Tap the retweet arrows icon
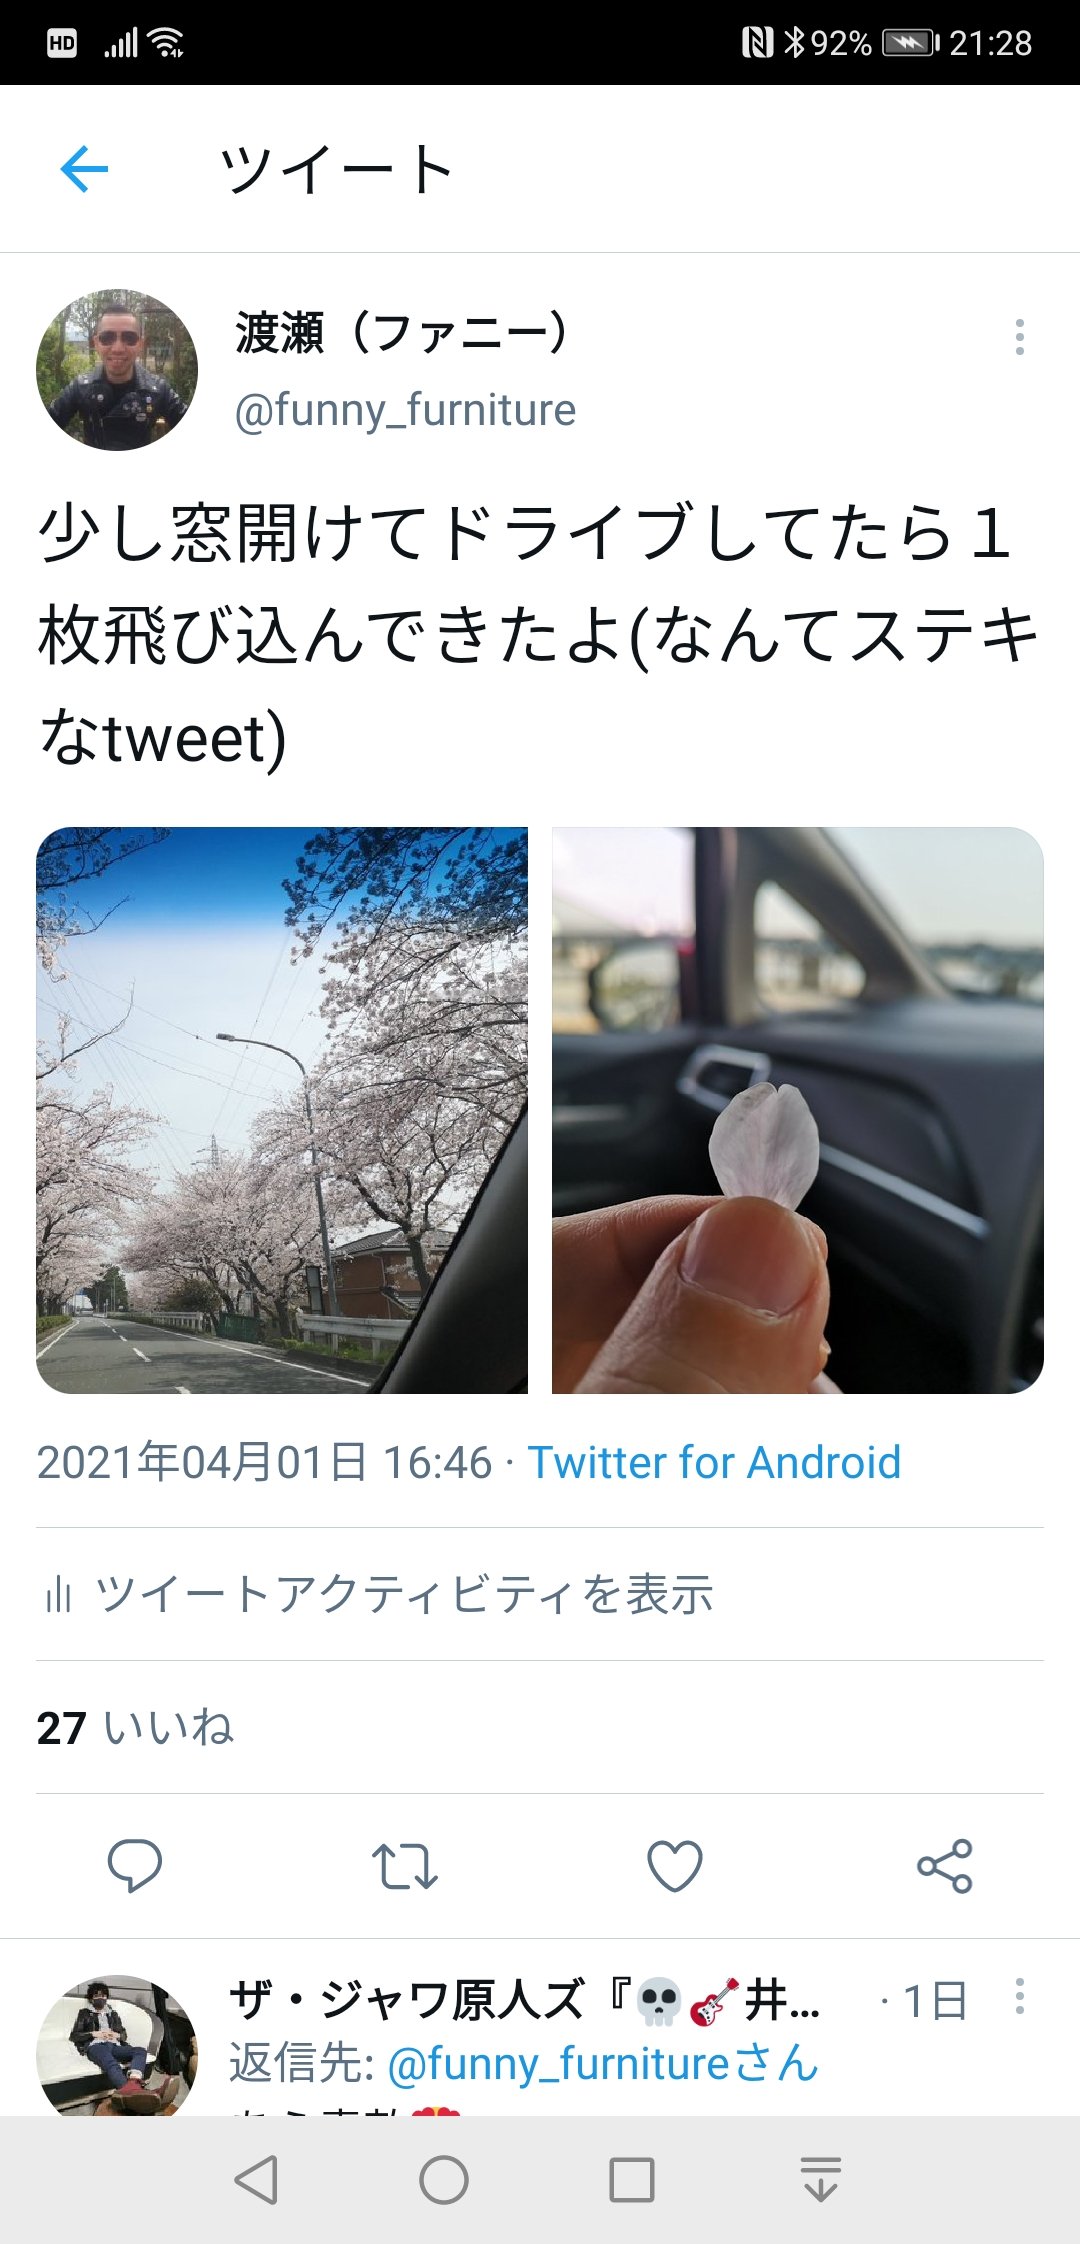This screenshot has width=1080, height=2244. pos(404,1866)
